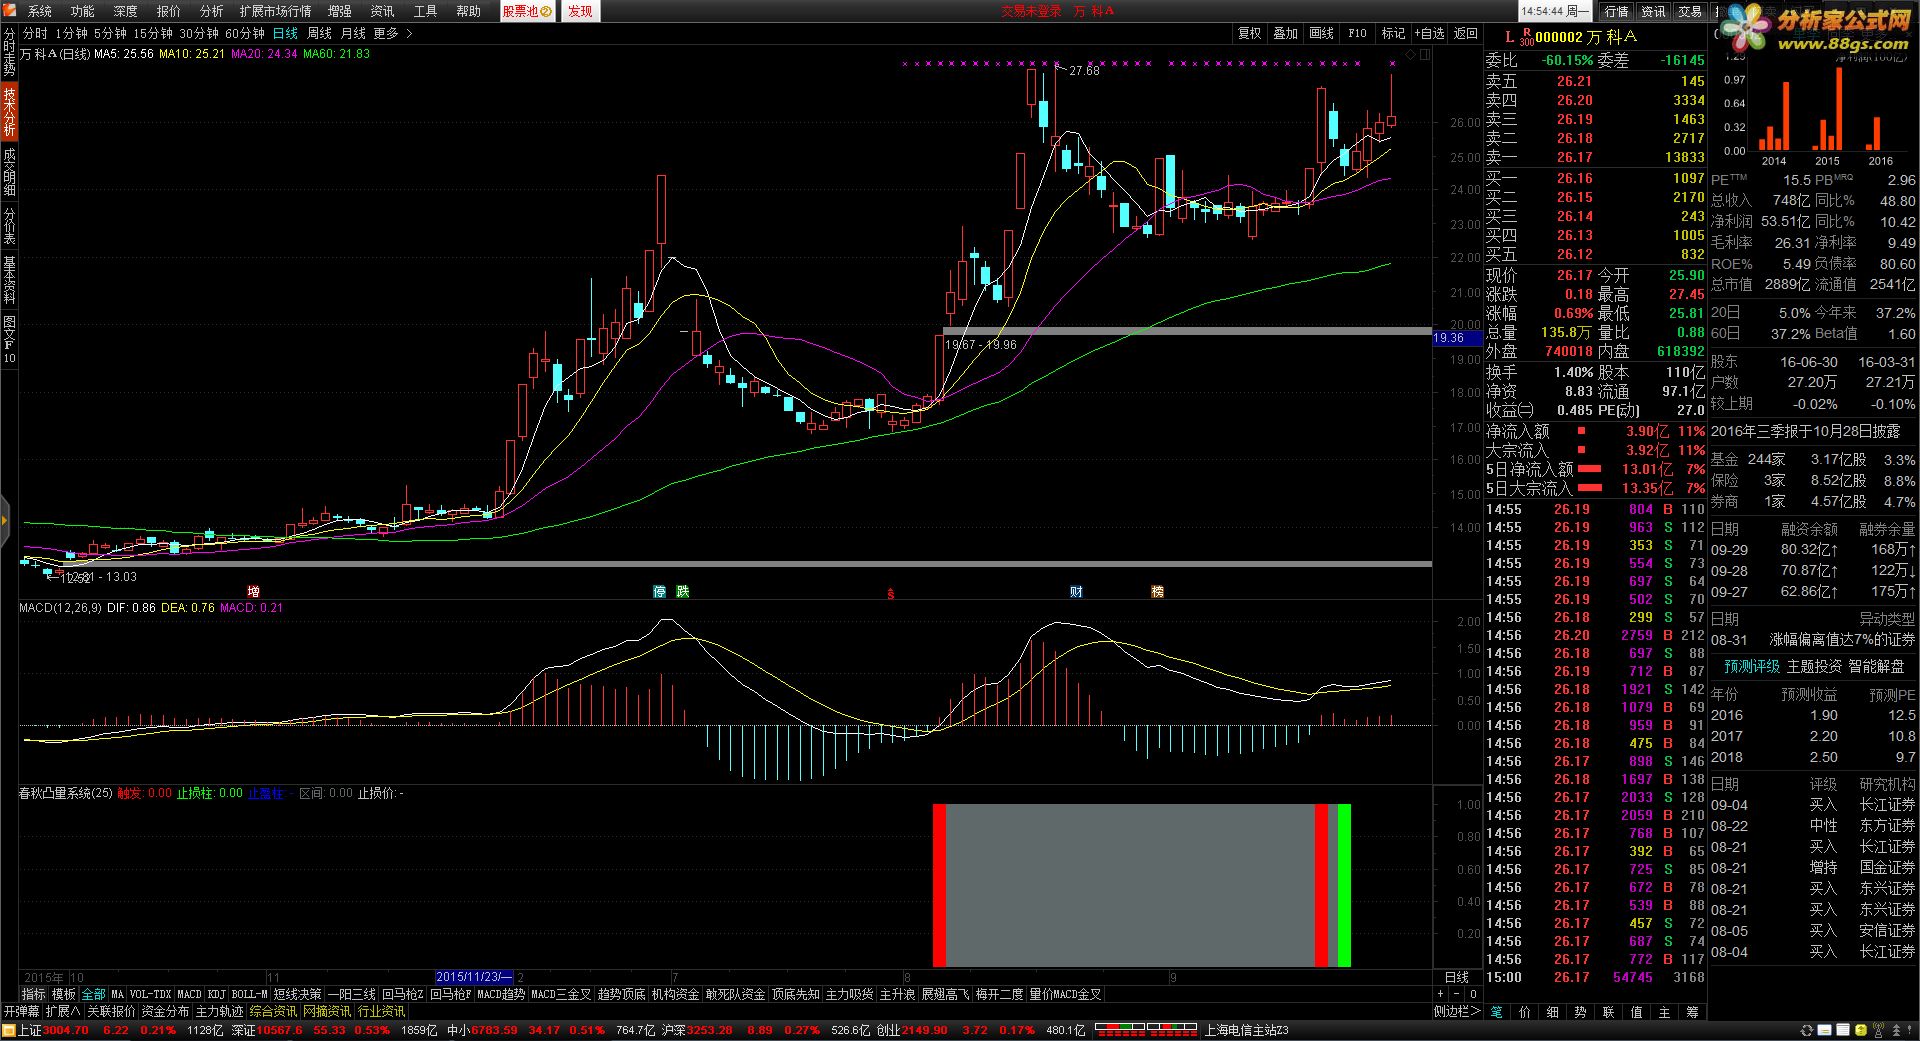1920x1041 pixels.
Task: Zoom out chart with − button
Action: tap(1457, 994)
